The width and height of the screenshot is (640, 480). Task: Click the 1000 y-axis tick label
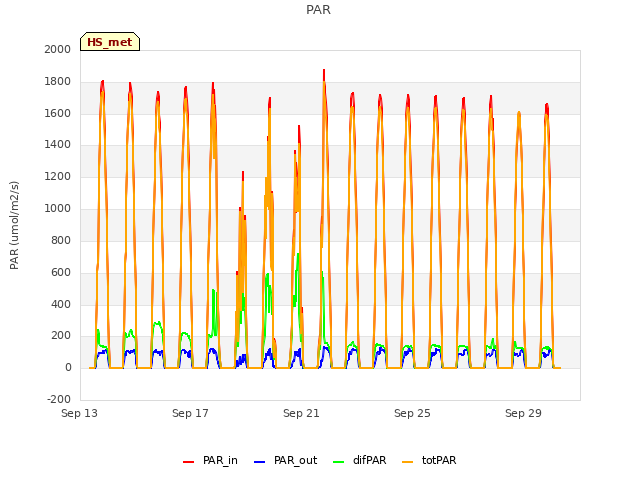(58, 209)
